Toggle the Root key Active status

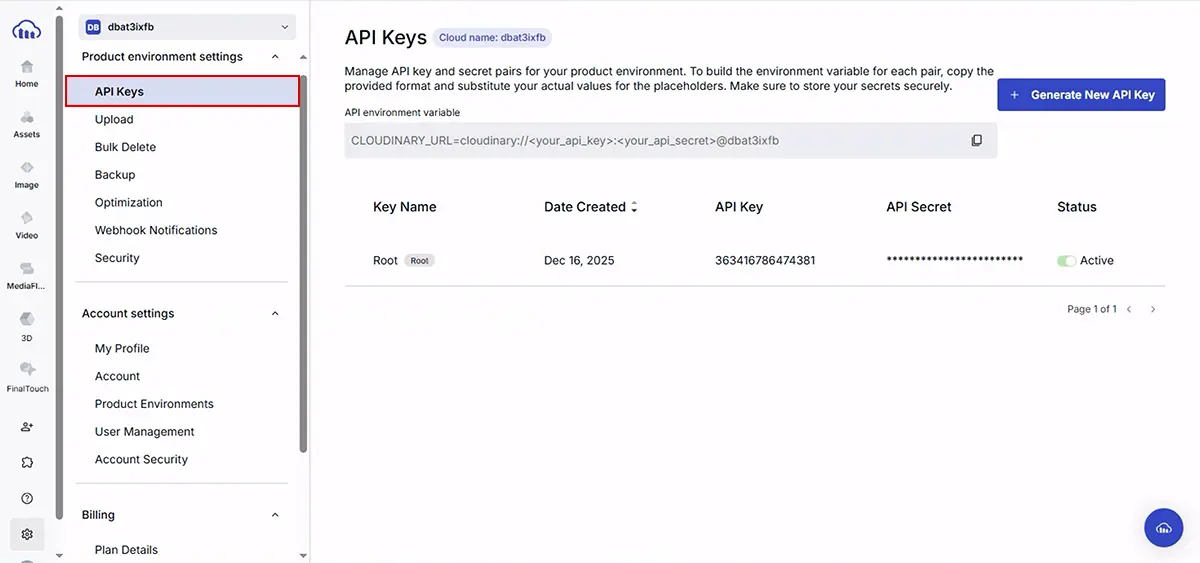click(x=1066, y=261)
